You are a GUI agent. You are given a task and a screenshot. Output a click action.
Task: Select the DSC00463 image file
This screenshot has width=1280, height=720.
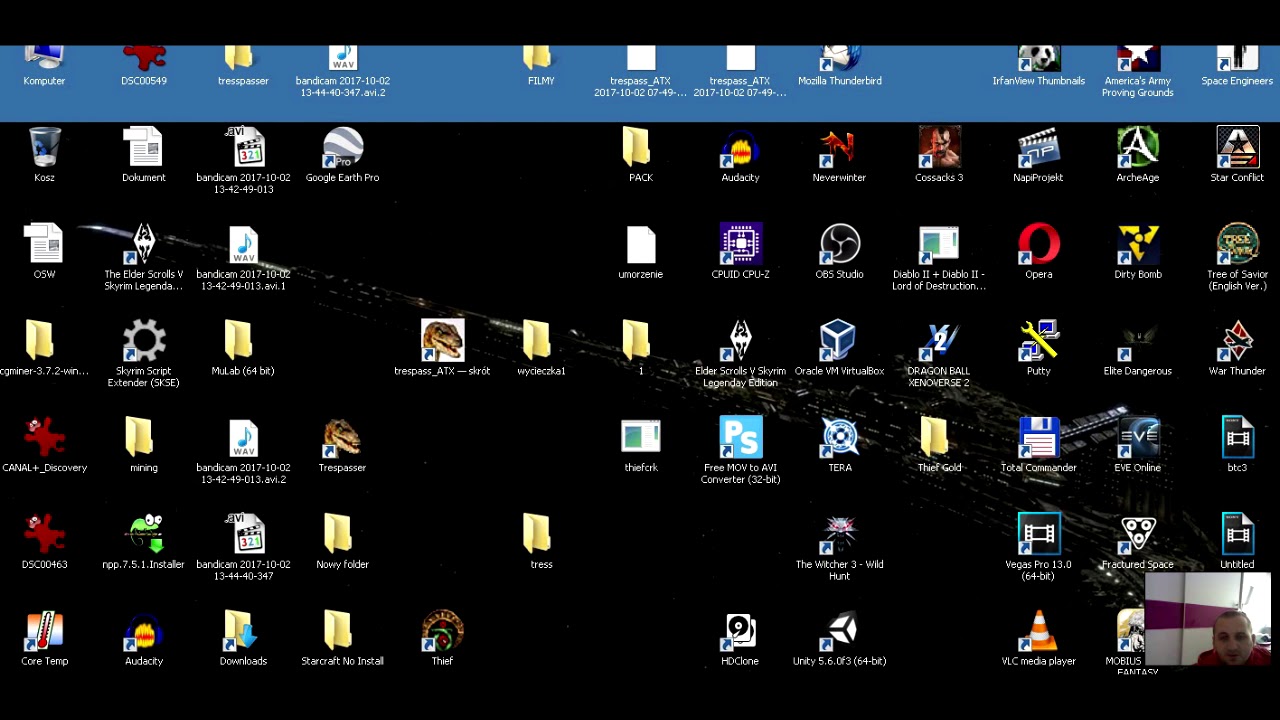[44, 542]
